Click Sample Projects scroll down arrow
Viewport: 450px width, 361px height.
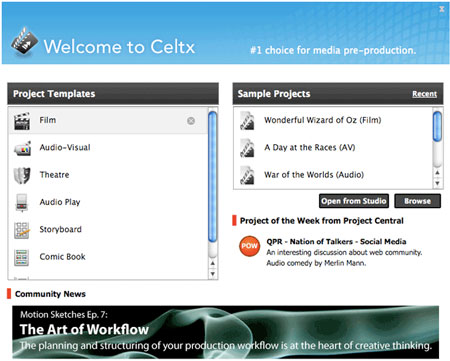click(x=437, y=183)
